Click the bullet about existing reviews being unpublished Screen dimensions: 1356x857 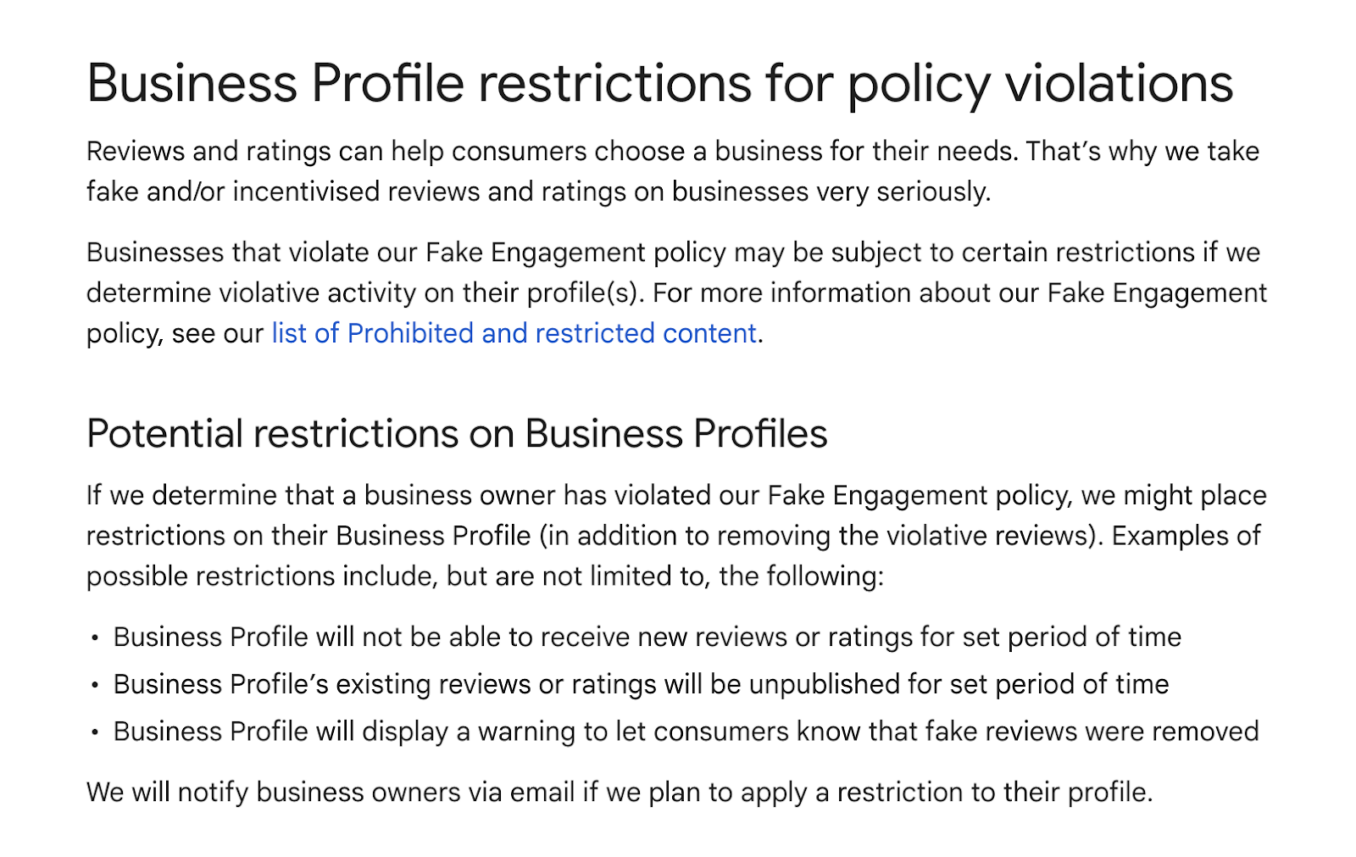coord(640,685)
